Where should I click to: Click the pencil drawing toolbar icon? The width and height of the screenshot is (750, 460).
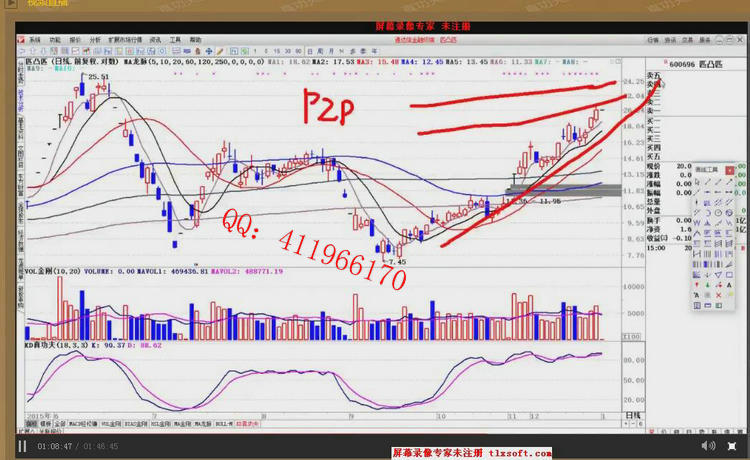coord(220,51)
